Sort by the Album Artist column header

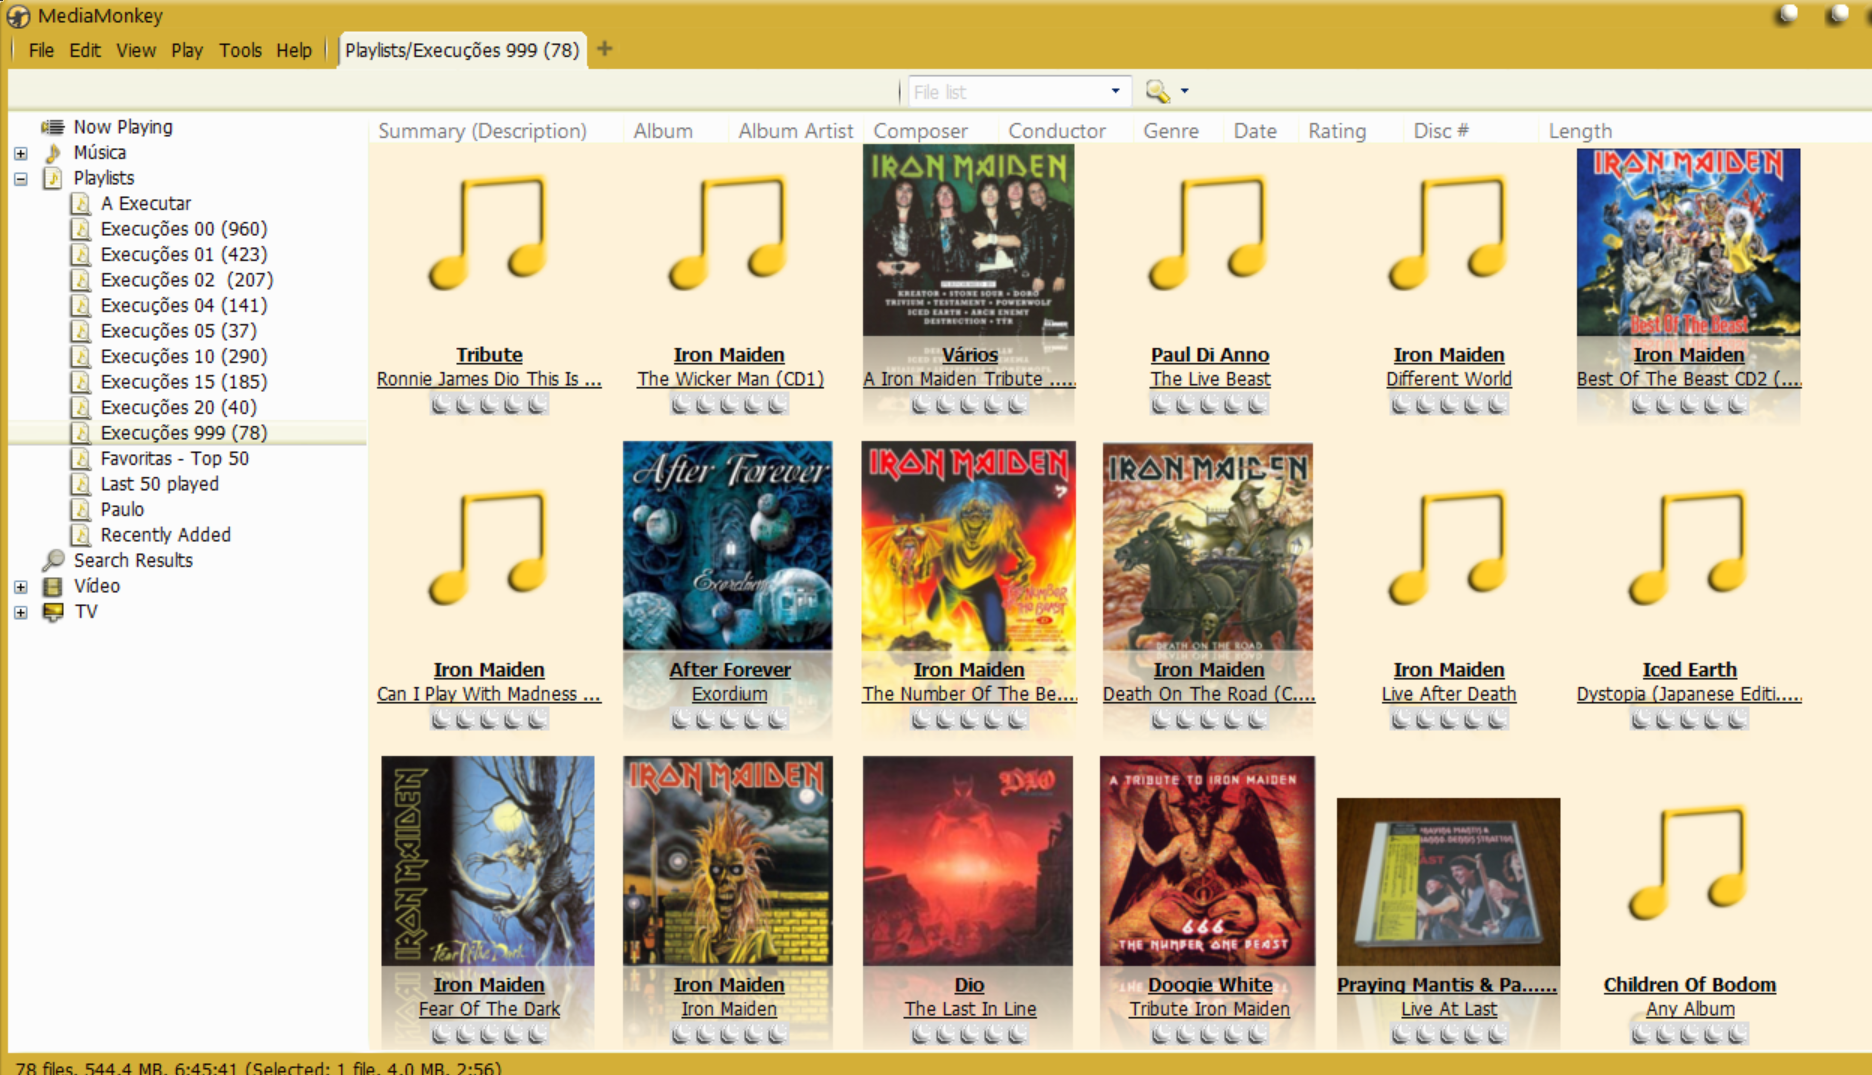click(x=796, y=131)
